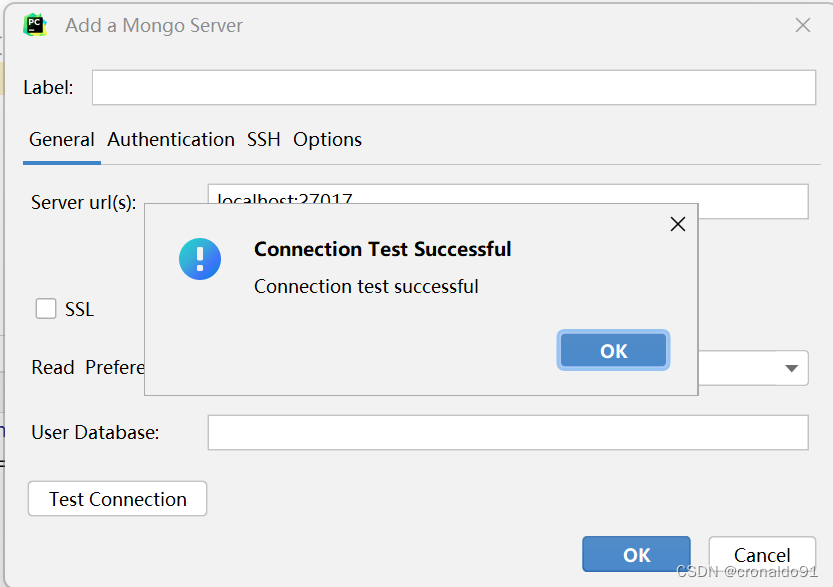Open the SSH tab
833x587 pixels.
pyautogui.click(x=264, y=140)
